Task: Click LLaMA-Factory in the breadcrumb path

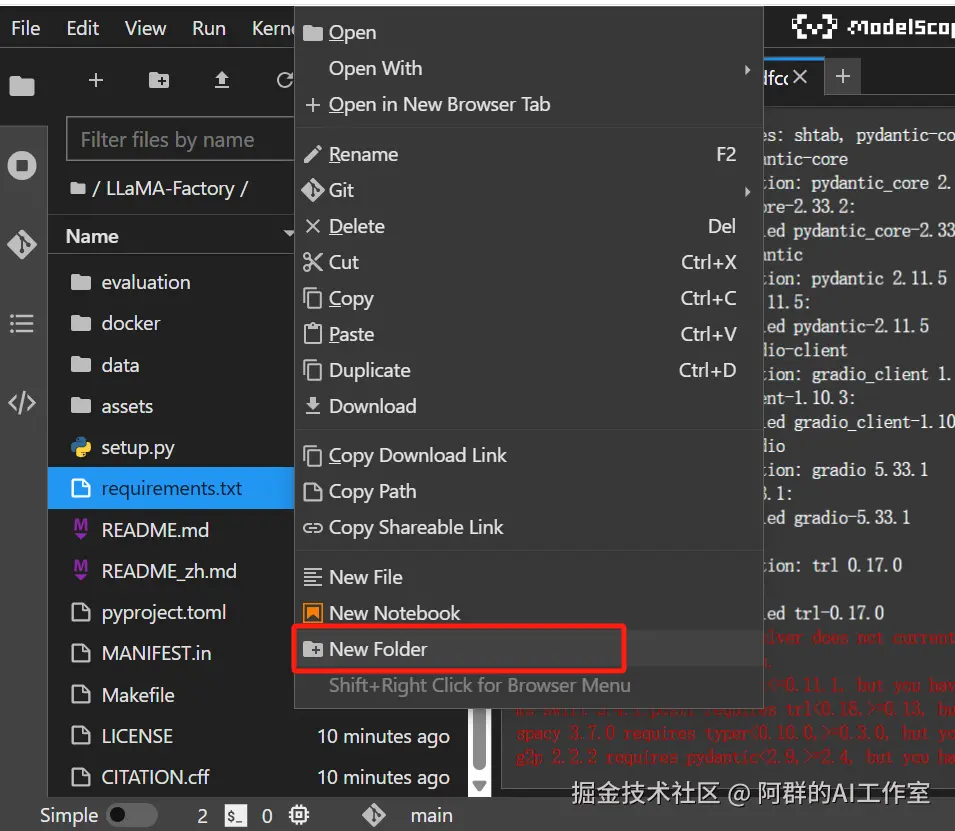Action: [170, 189]
